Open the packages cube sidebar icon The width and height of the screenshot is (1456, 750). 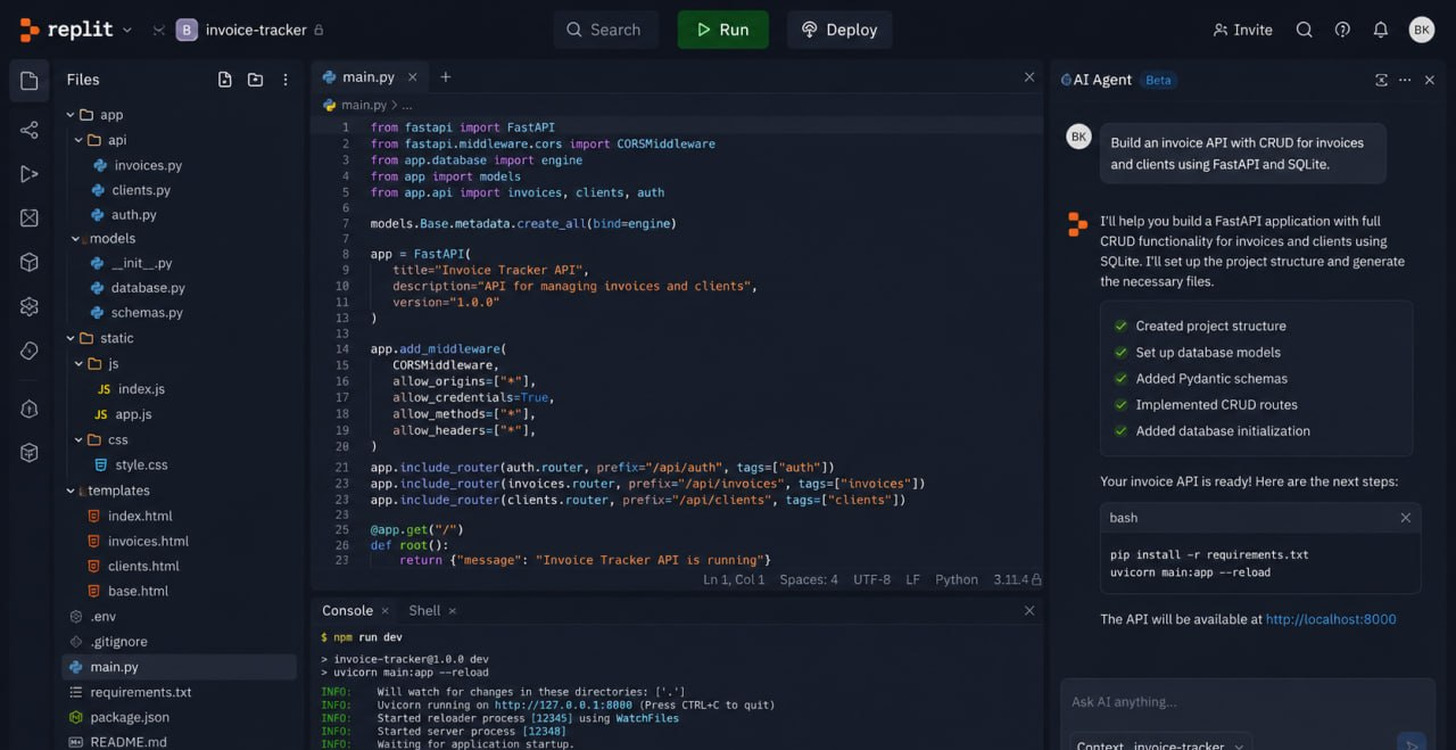(29, 262)
